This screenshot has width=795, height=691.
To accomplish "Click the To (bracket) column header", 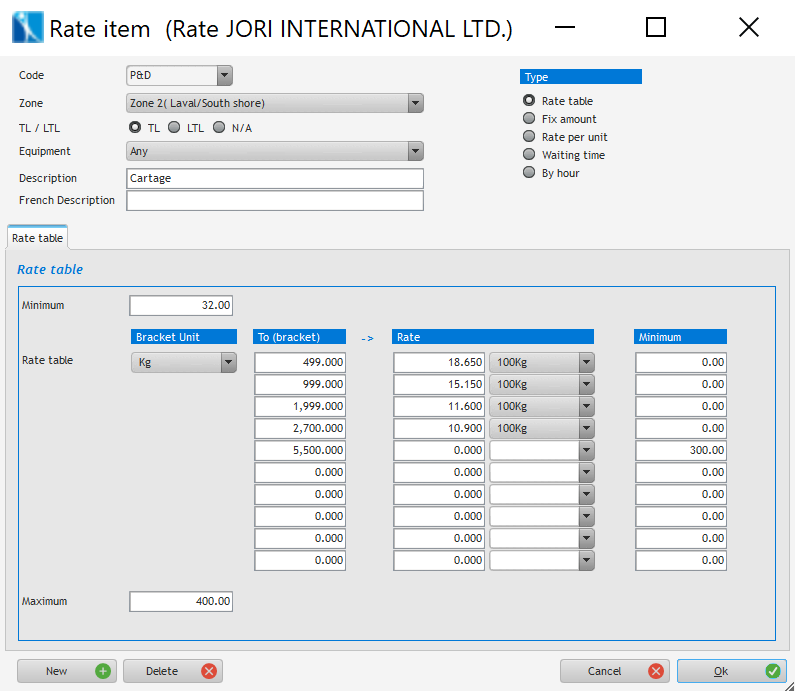I will point(300,337).
